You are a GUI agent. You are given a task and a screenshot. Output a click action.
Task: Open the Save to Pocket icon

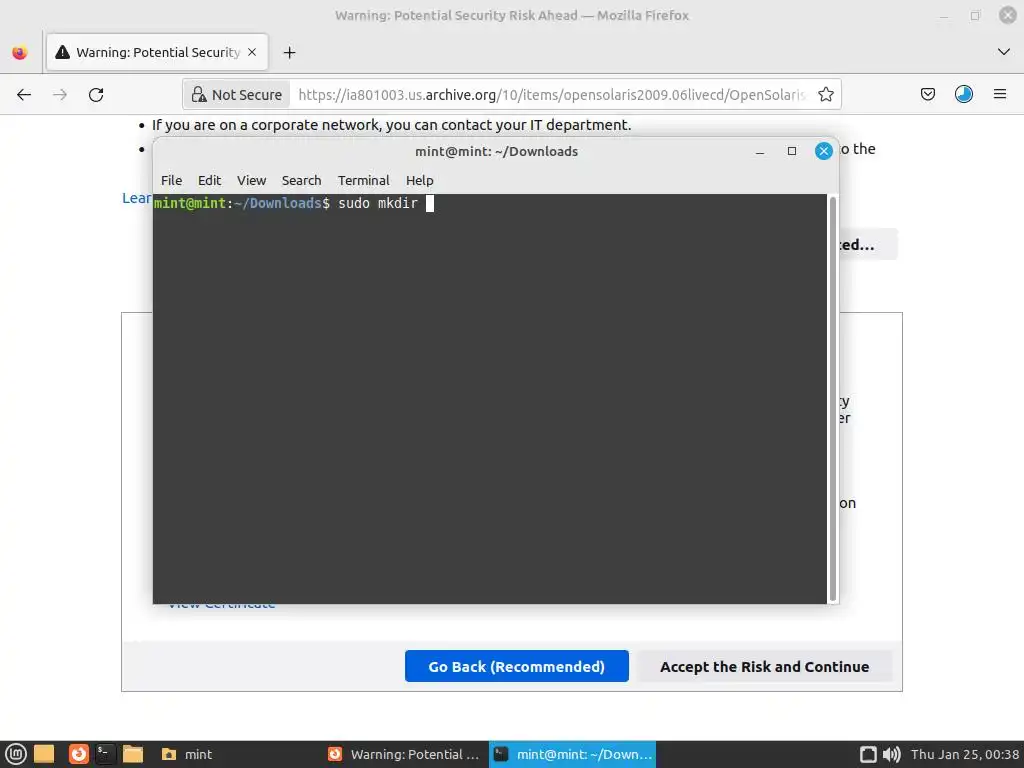(x=927, y=95)
